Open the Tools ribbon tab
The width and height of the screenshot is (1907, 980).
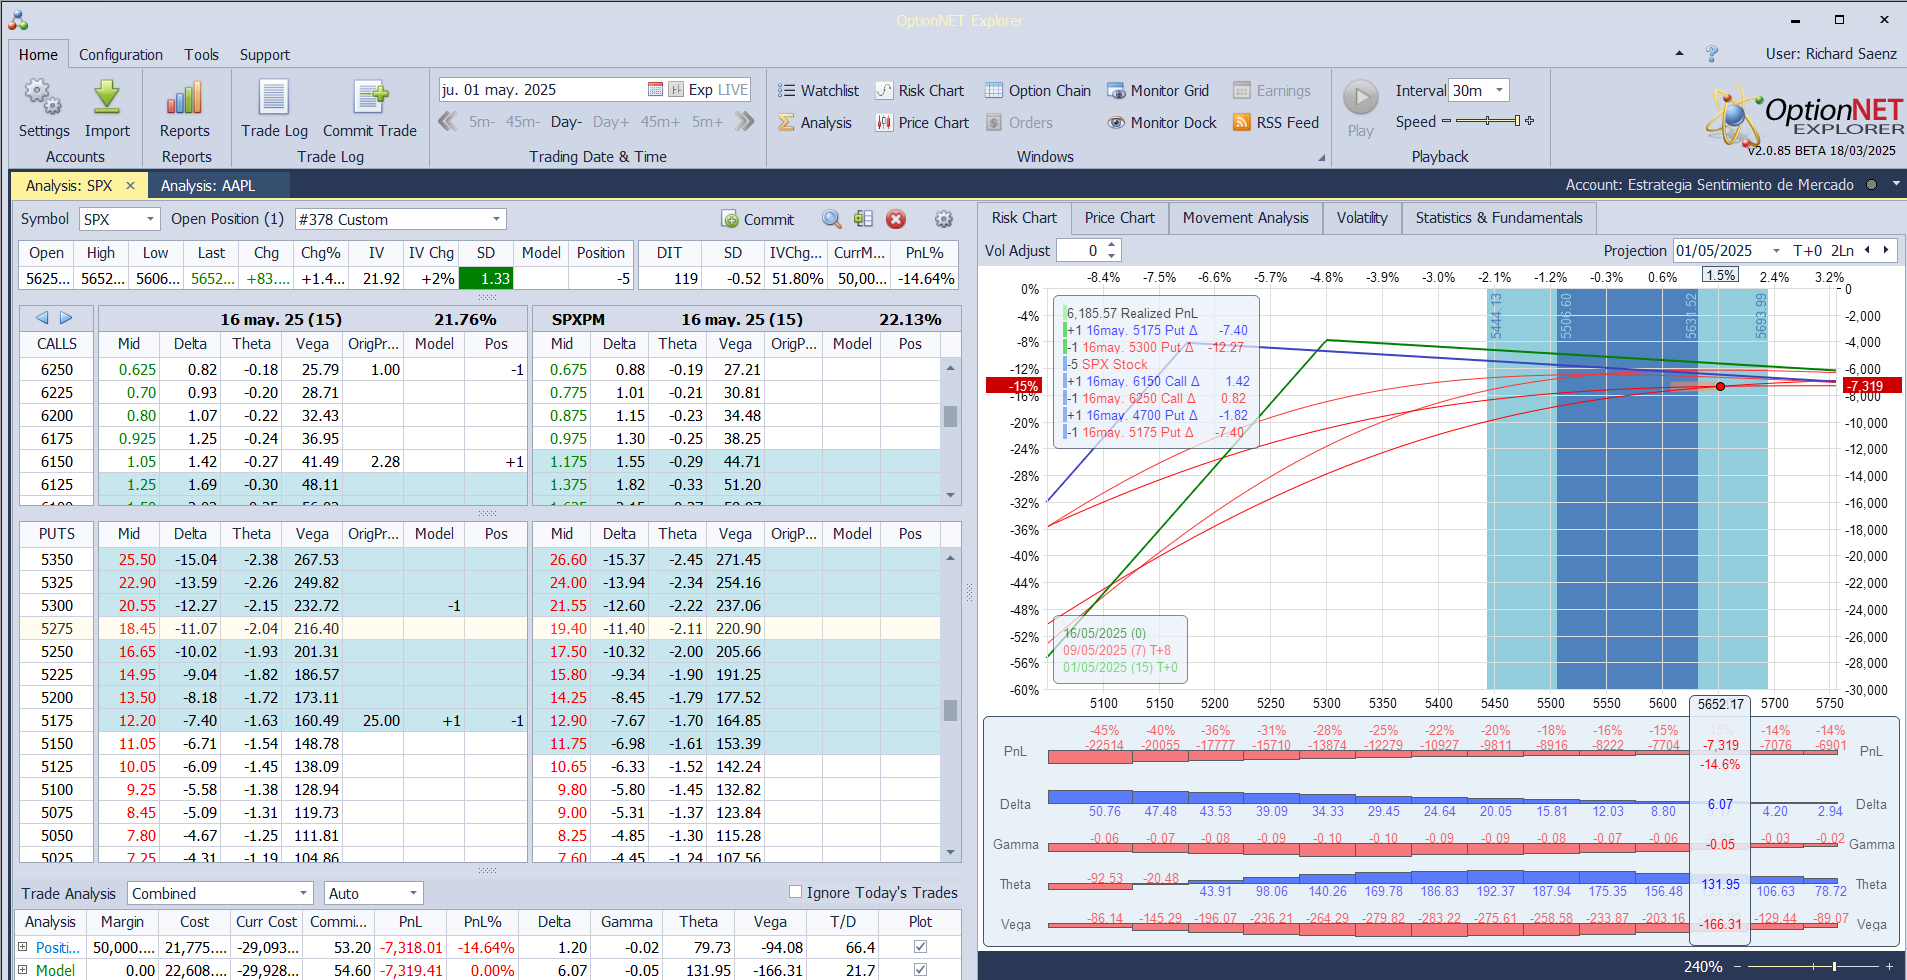pyautogui.click(x=201, y=54)
